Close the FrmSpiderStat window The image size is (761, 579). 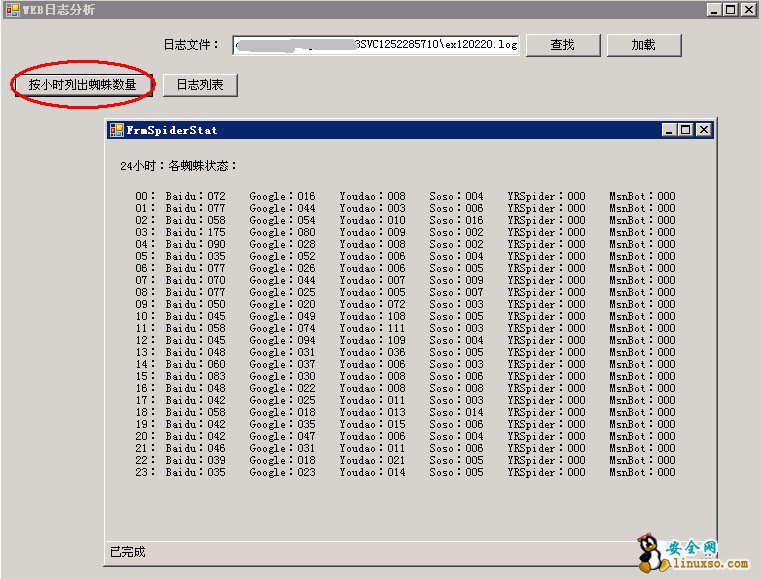tap(704, 130)
